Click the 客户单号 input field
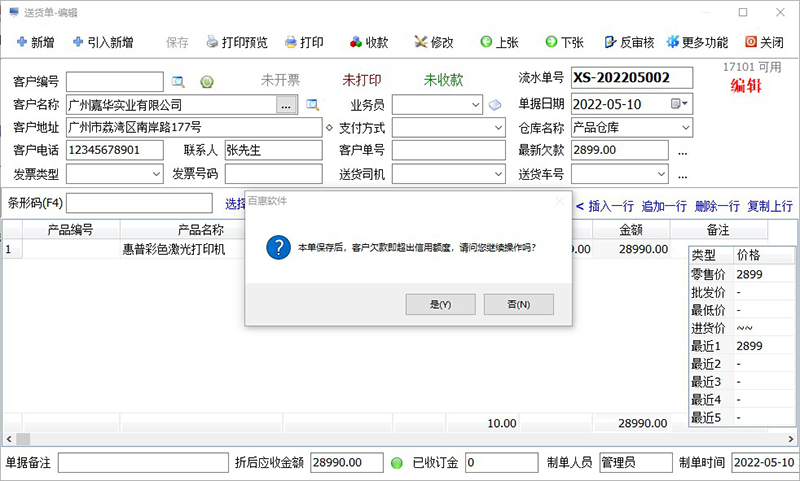 point(448,150)
